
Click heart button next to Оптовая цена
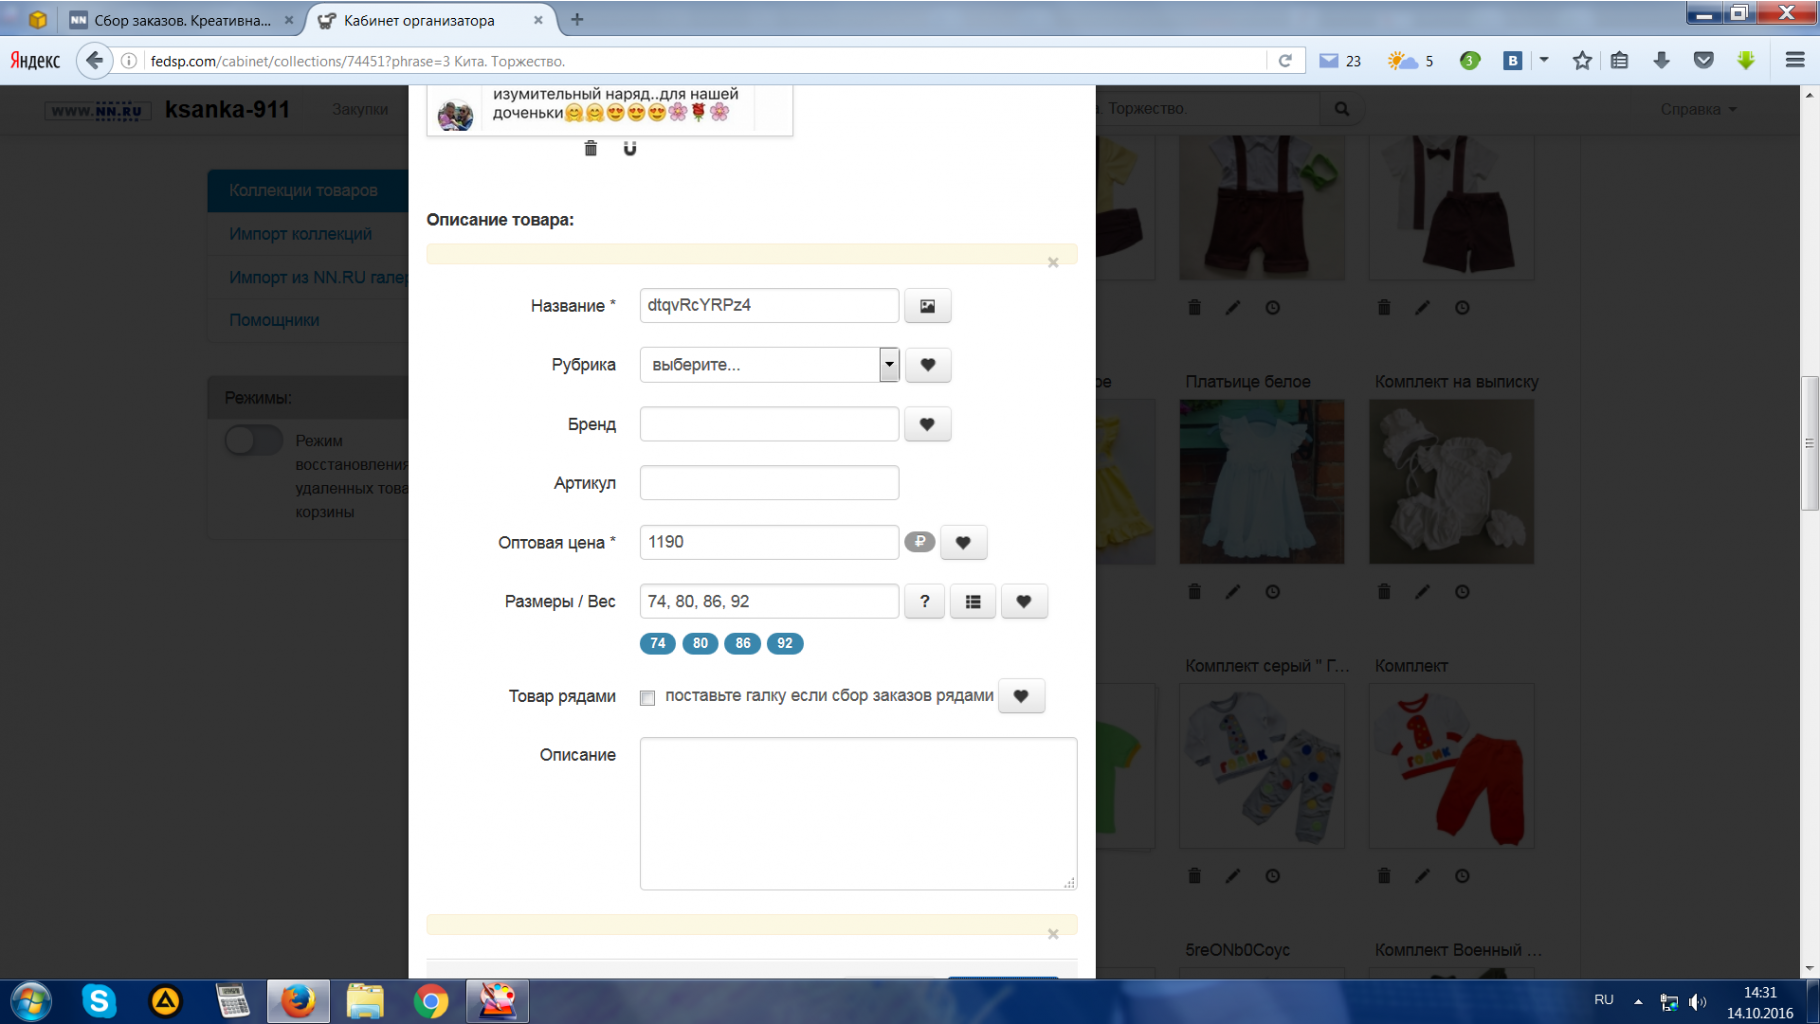pyautogui.click(x=963, y=542)
